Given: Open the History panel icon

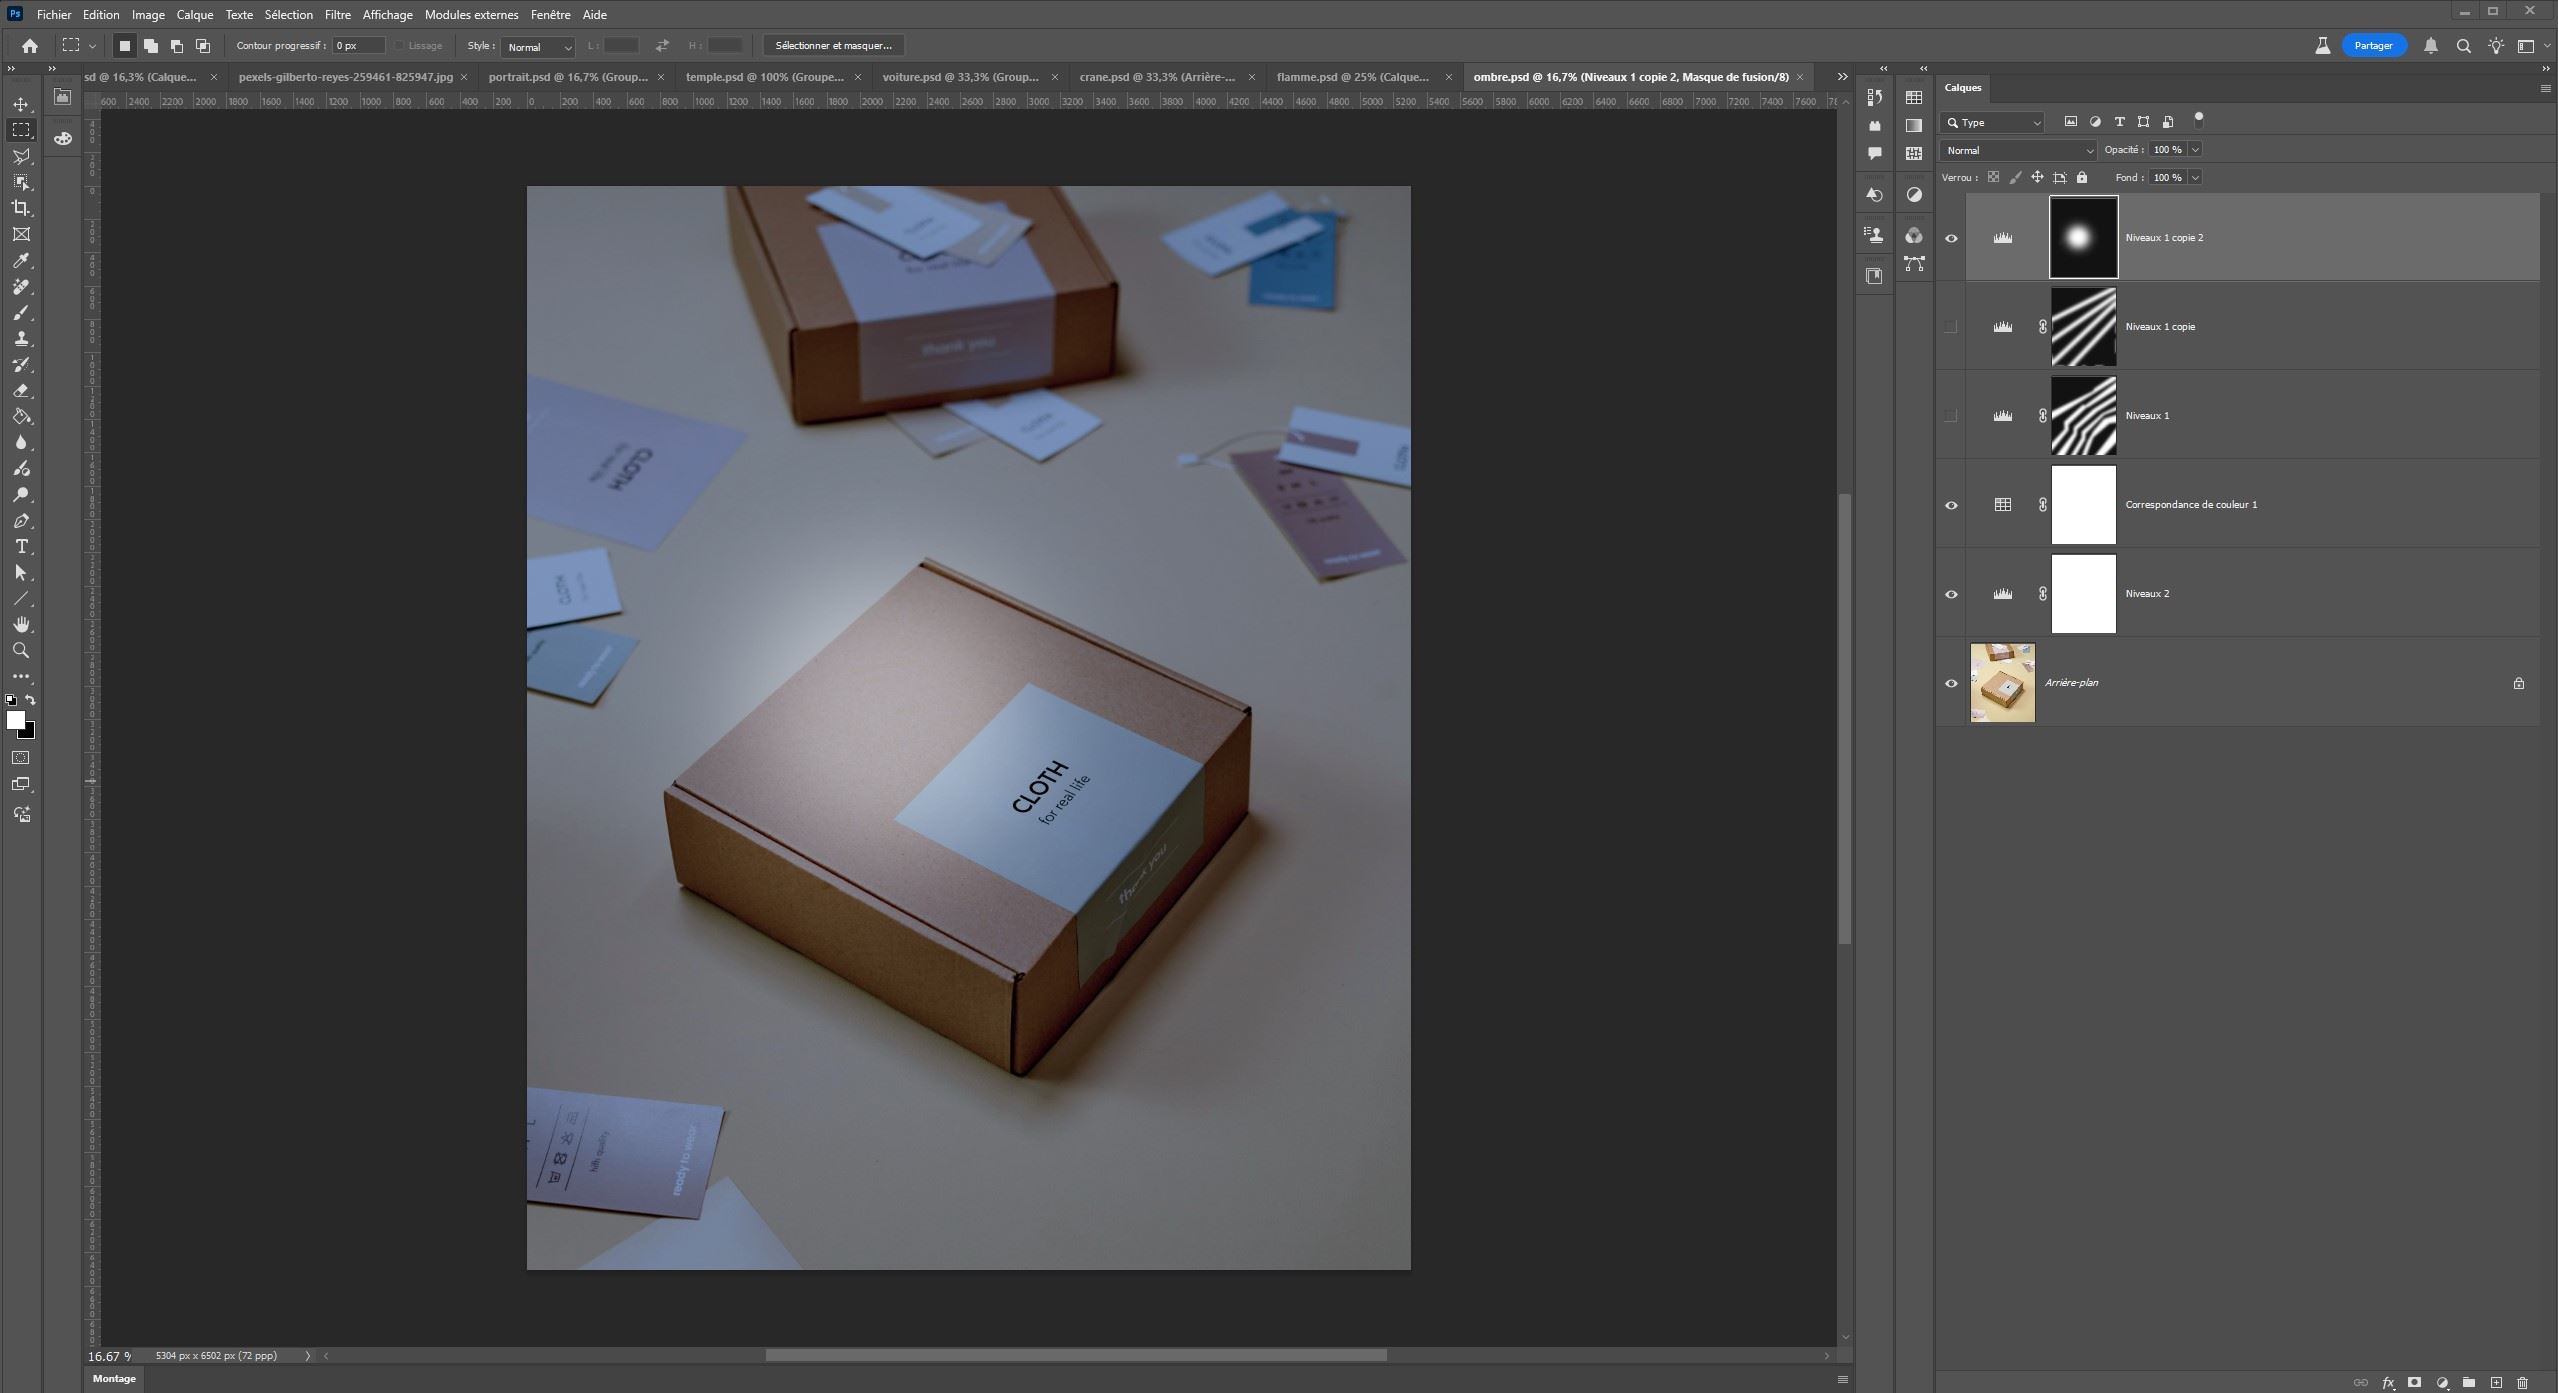Looking at the screenshot, I should (x=1875, y=97).
